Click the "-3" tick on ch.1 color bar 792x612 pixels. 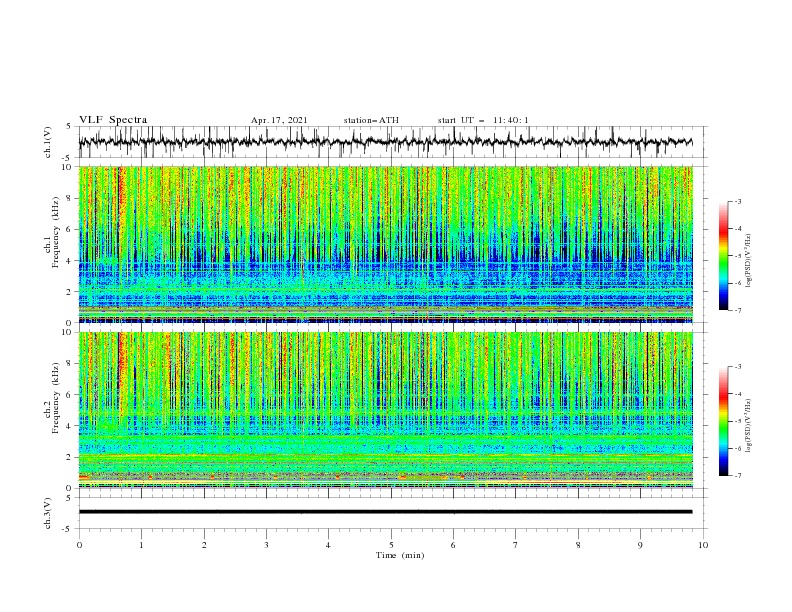[x=737, y=201]
